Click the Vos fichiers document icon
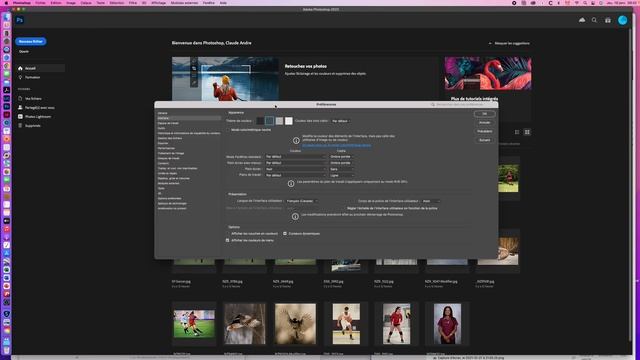Image resolution: width=640 pixels, height=360 pixels. 20,98
